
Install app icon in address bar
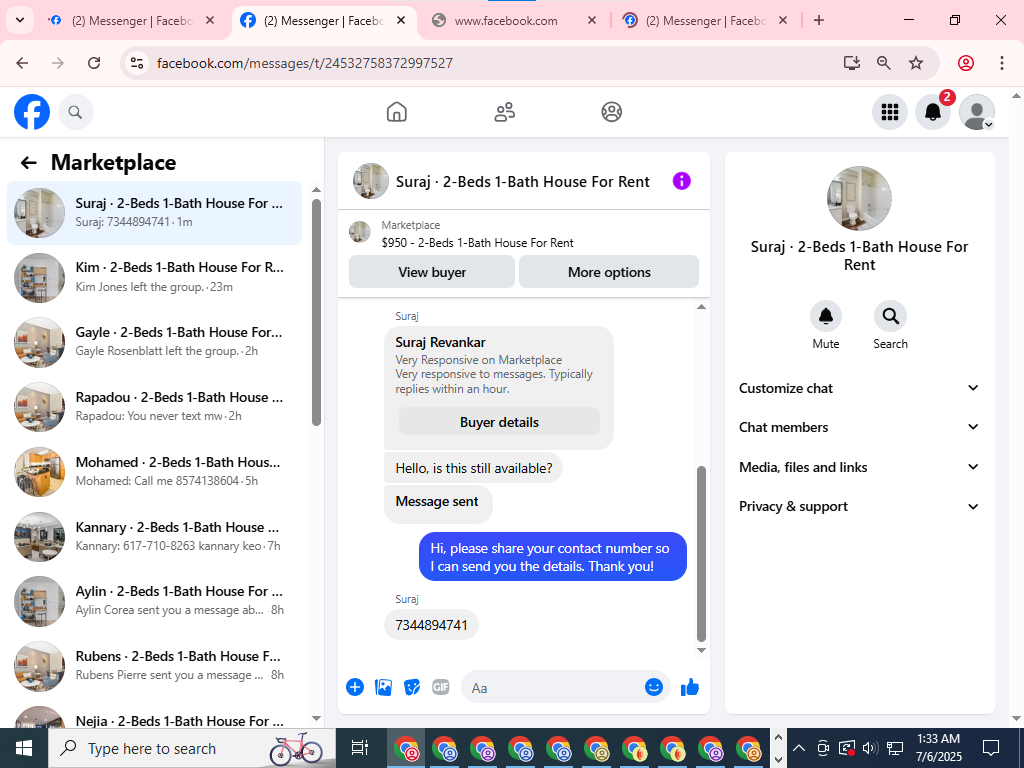click(852, 63)
